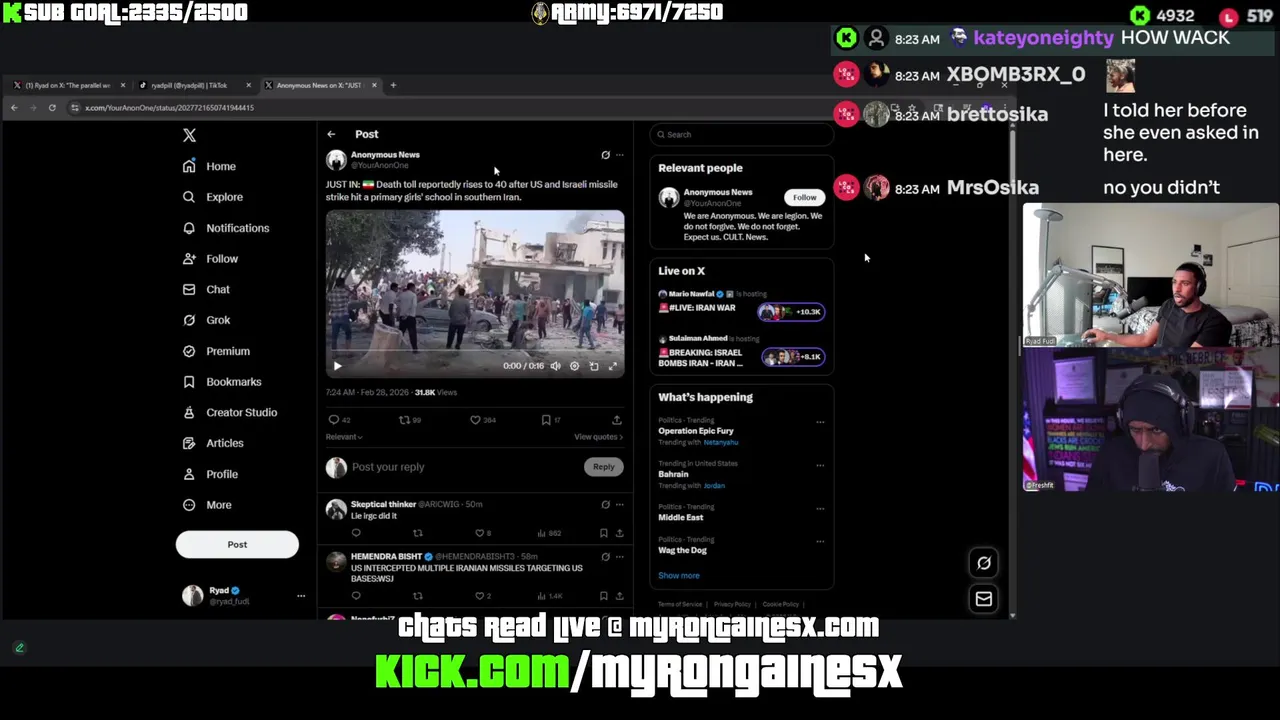Image resolution: width=1280 pixels, height=720 pixels.
Task: Repost the main post with 99 reposts
Action: tap(410, 420)
